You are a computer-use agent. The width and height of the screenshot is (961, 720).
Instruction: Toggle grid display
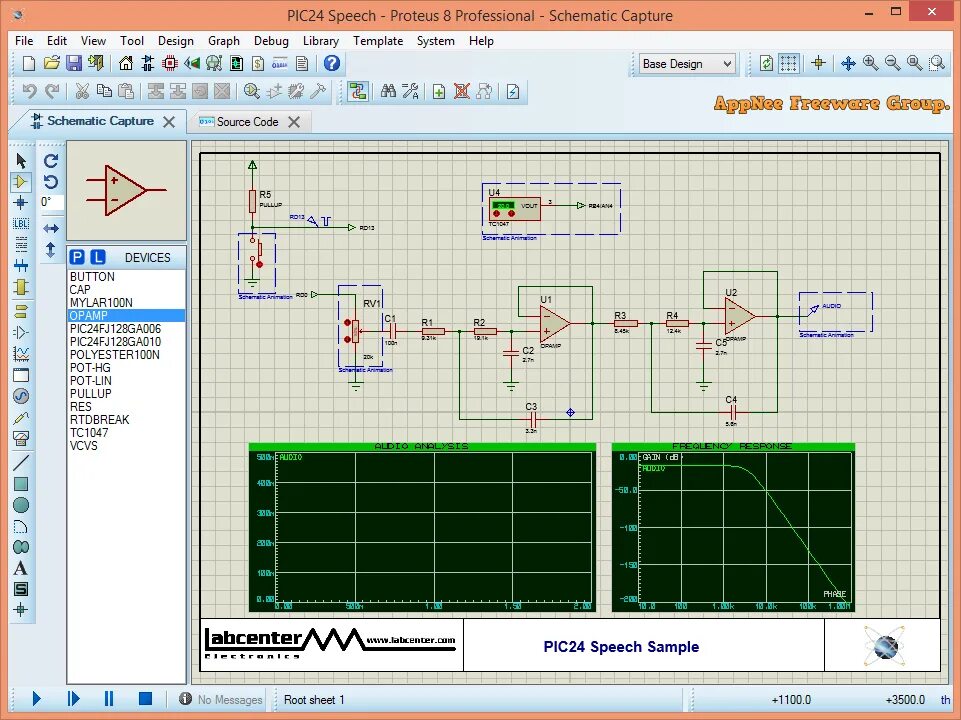[789, 63]
